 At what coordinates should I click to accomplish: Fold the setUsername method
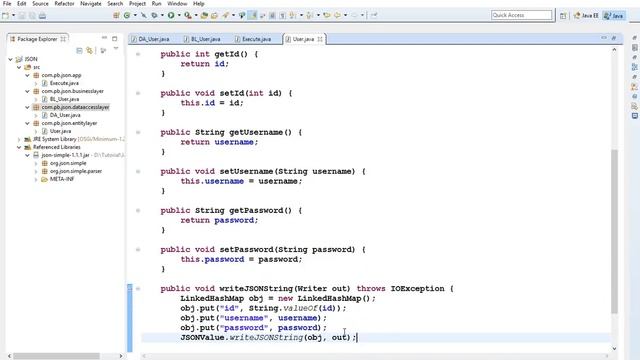click(x=138, y=171)
